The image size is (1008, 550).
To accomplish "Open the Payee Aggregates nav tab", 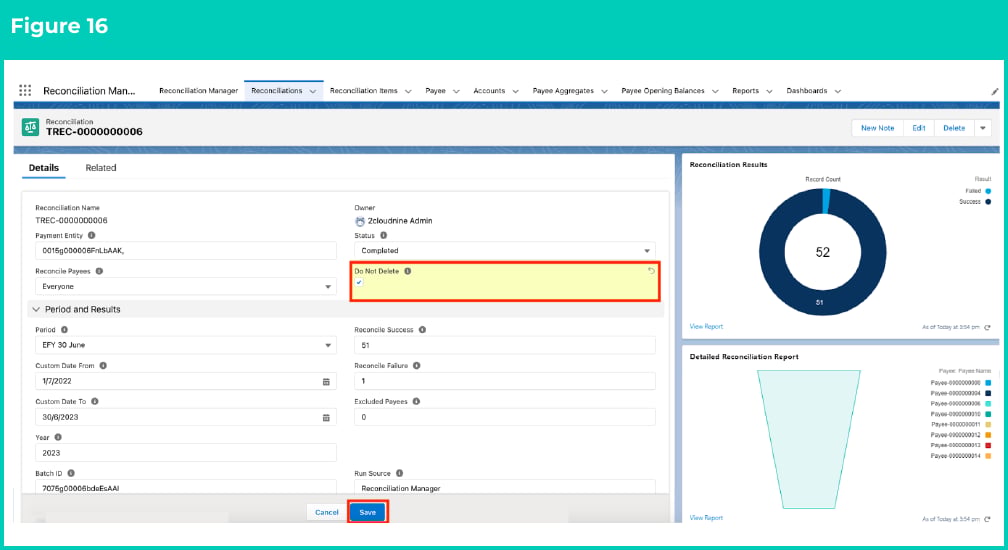I will pyautogui.click(x=563, y=91).
